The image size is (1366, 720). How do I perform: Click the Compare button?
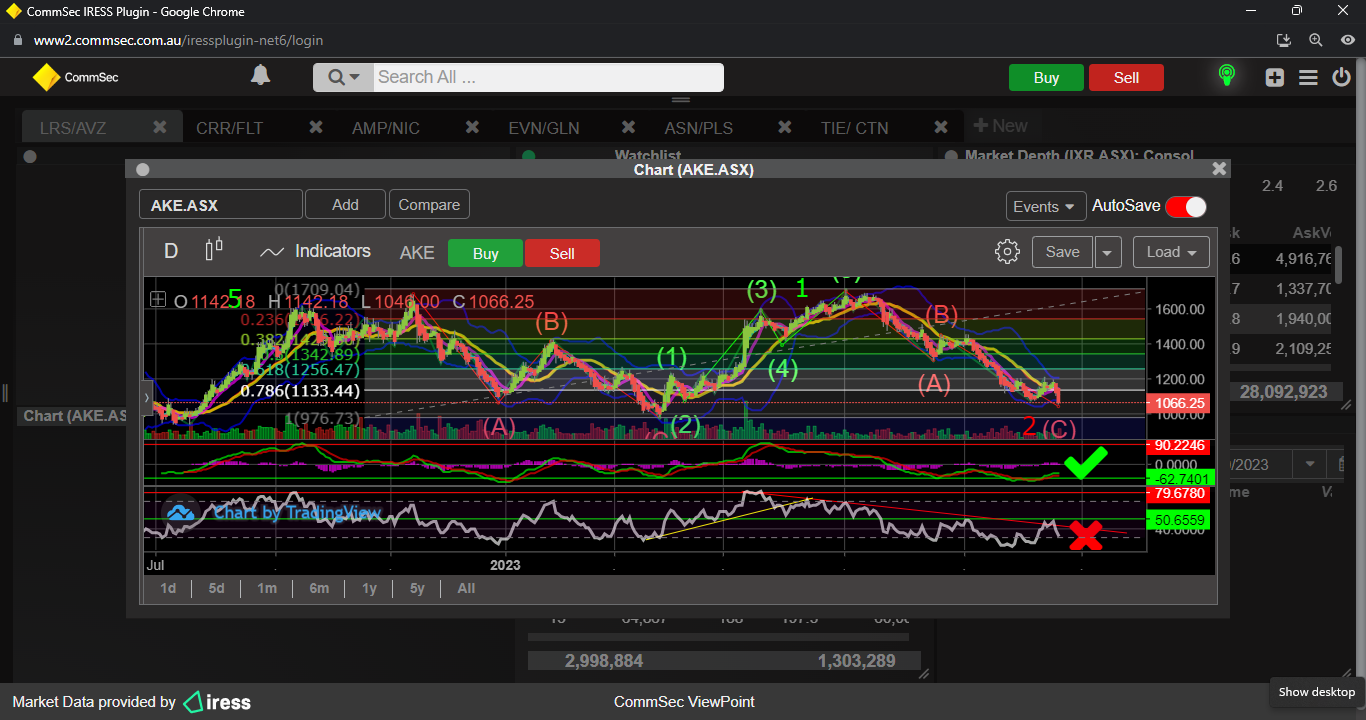click(429, 205)
